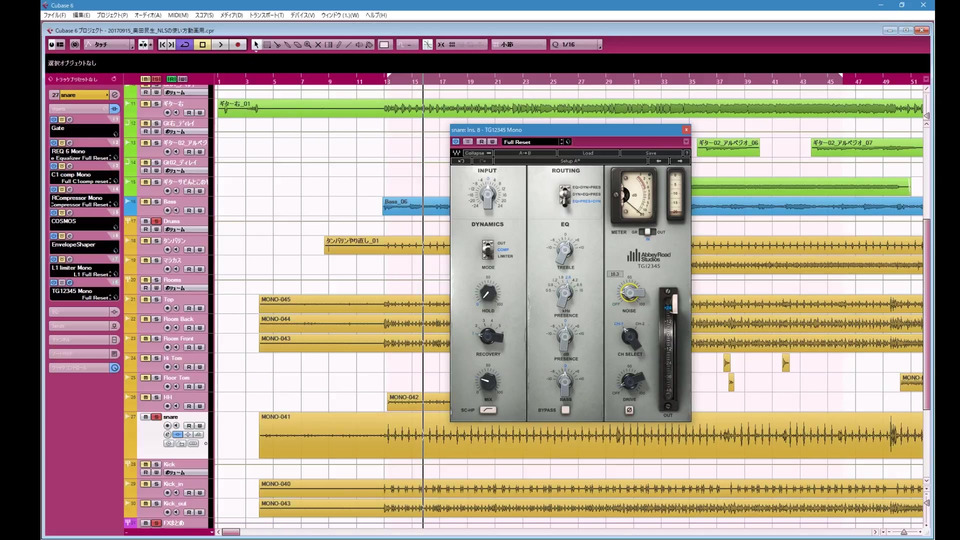Select the Zoom magnifier tool
This screenshot has height=540, width=960.
pyautogui.click(x=308, y=45)
